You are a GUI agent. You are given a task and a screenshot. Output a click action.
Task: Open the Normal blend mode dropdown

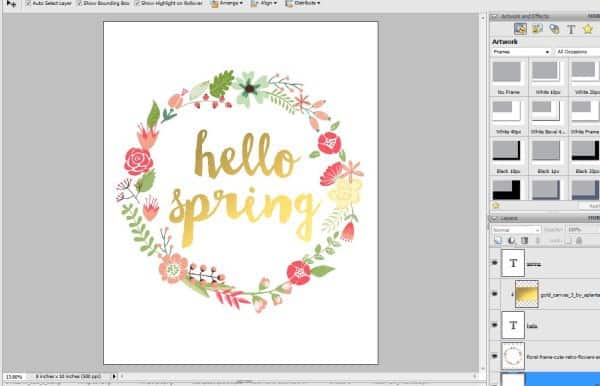[x=515, y=230]
